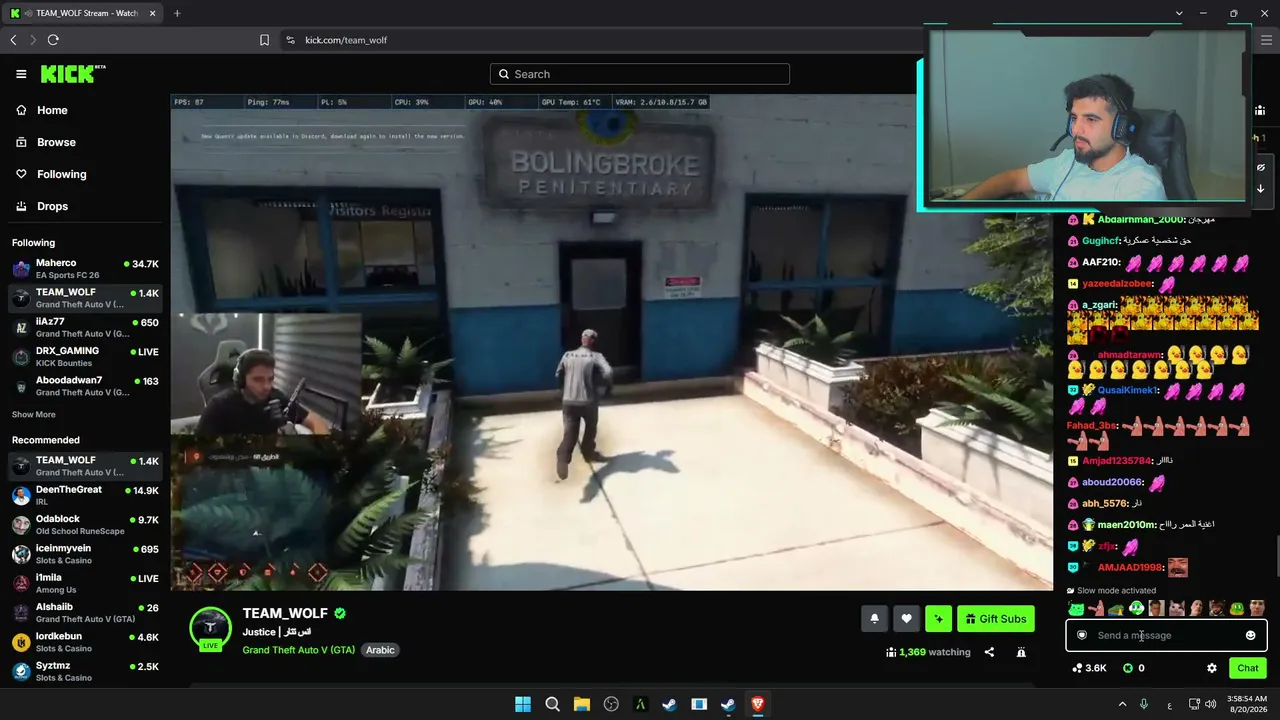The image size is (1280, 720).
Task: Hide the pinned chat item (crossed-eye icon)
Action: [1261, 167]
